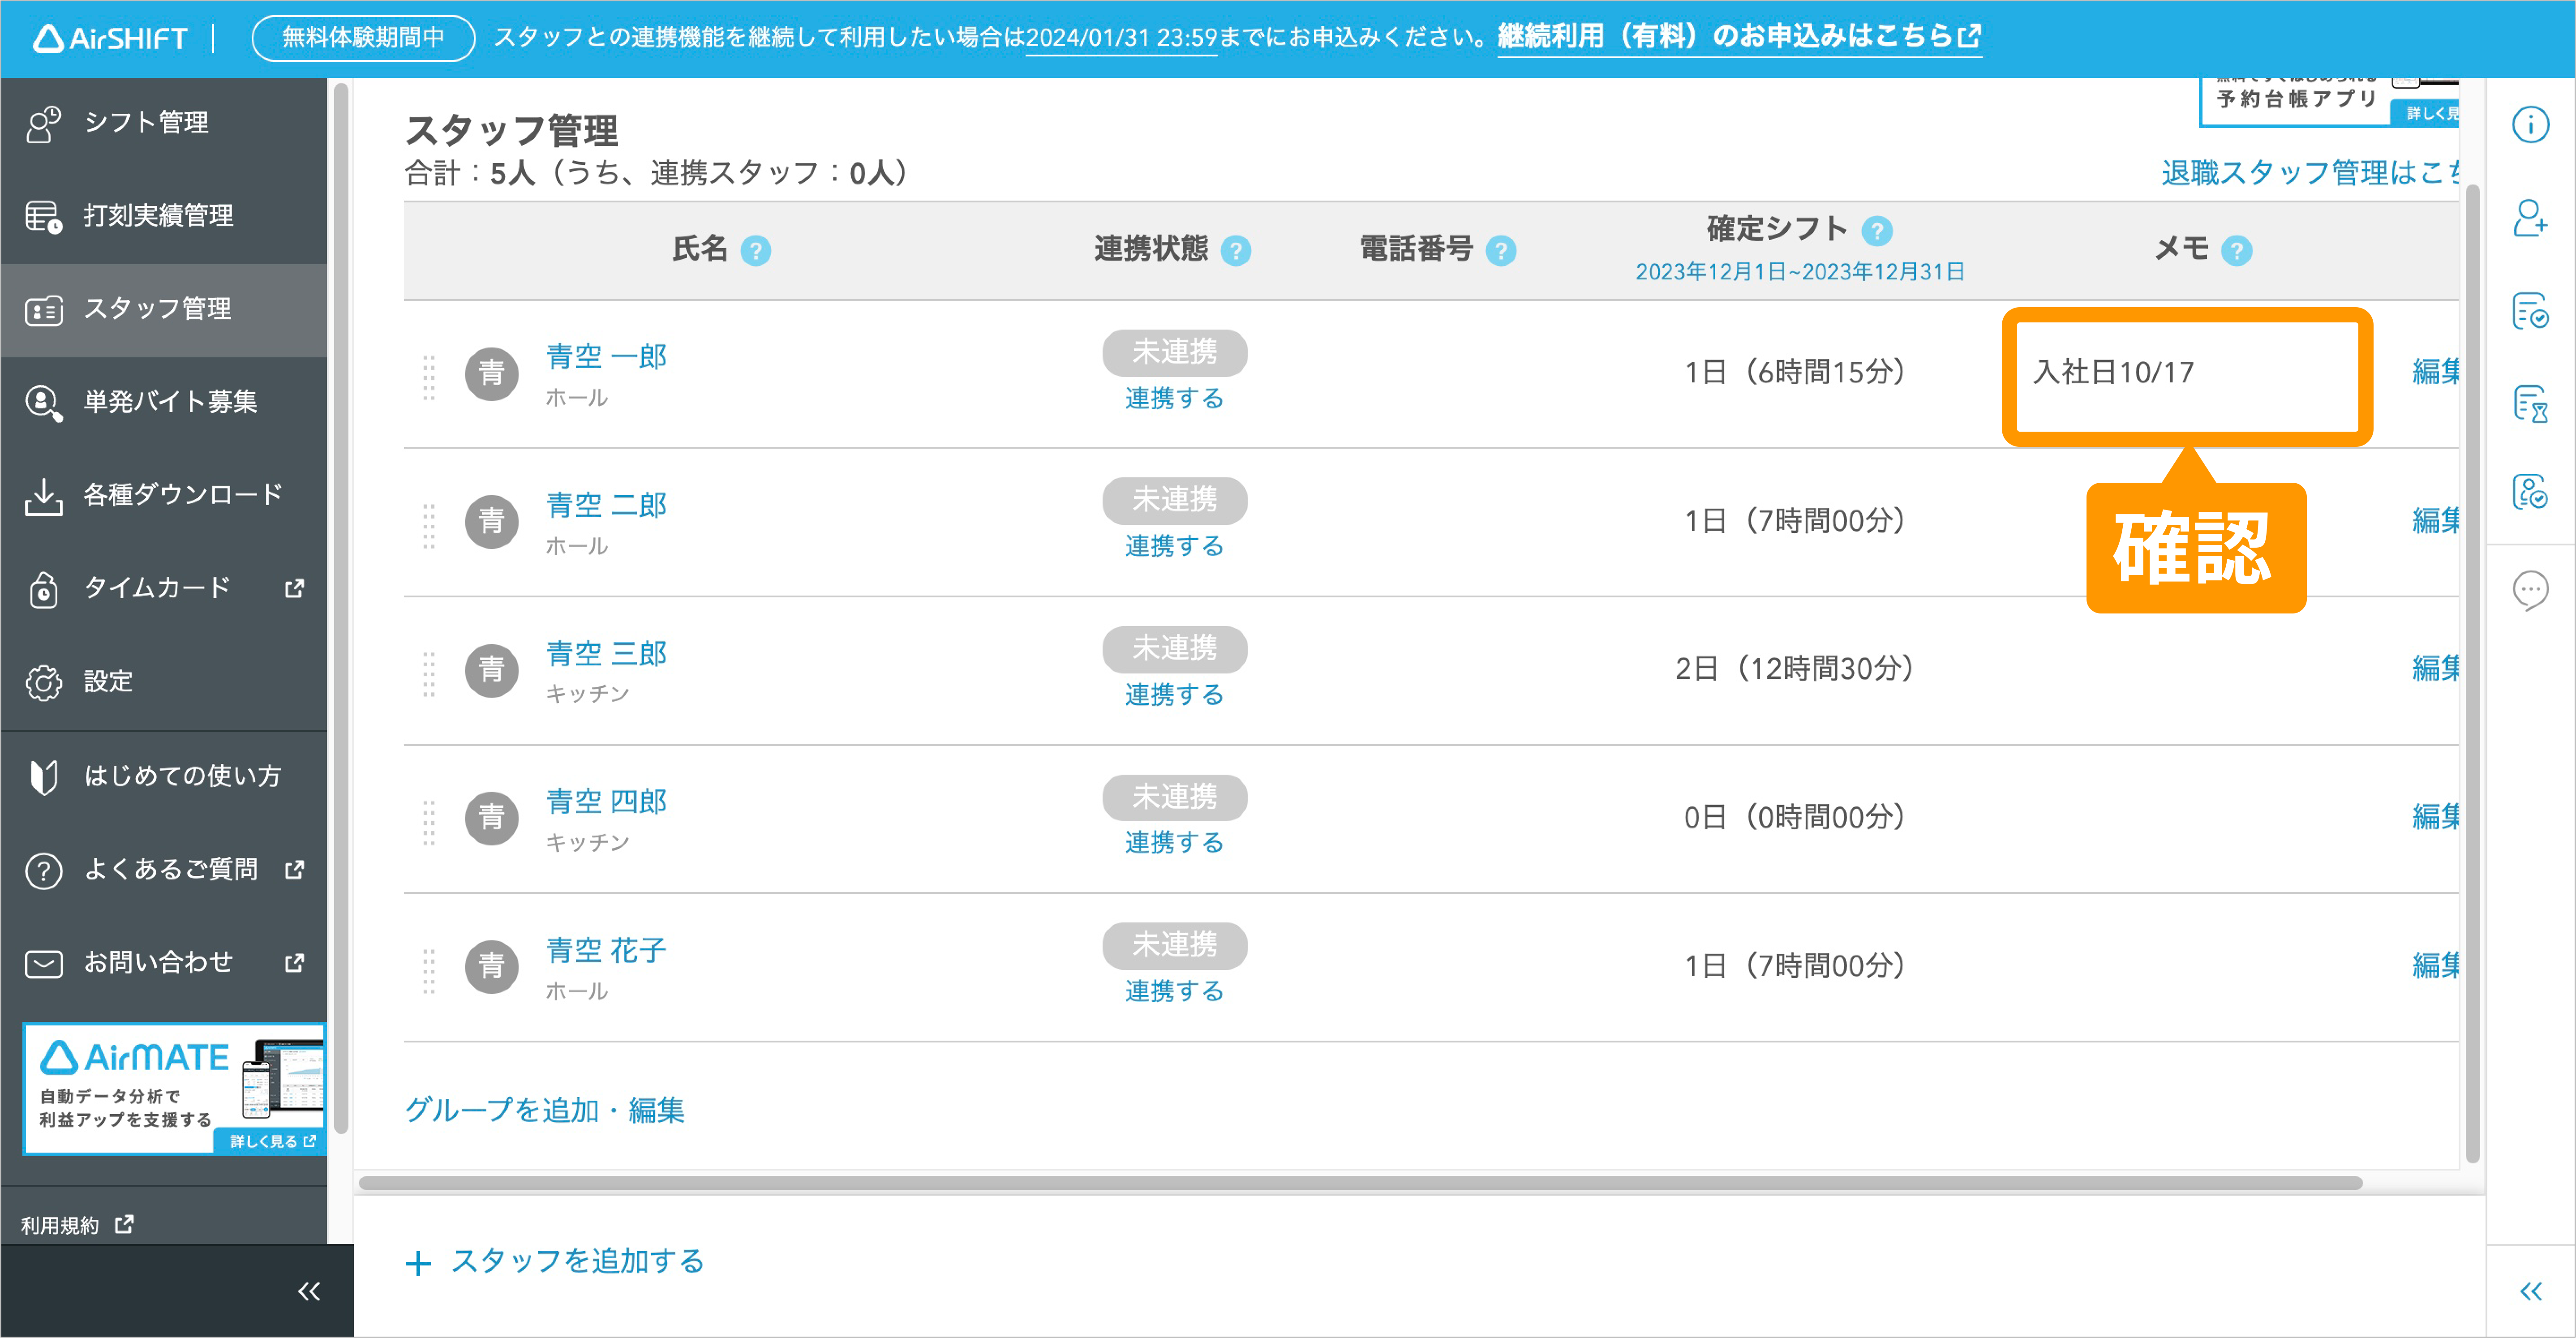Click the help icon next to メモ
Image resolution: width=2576 pixels, height=1338 pixels.
click(2237, 250)
